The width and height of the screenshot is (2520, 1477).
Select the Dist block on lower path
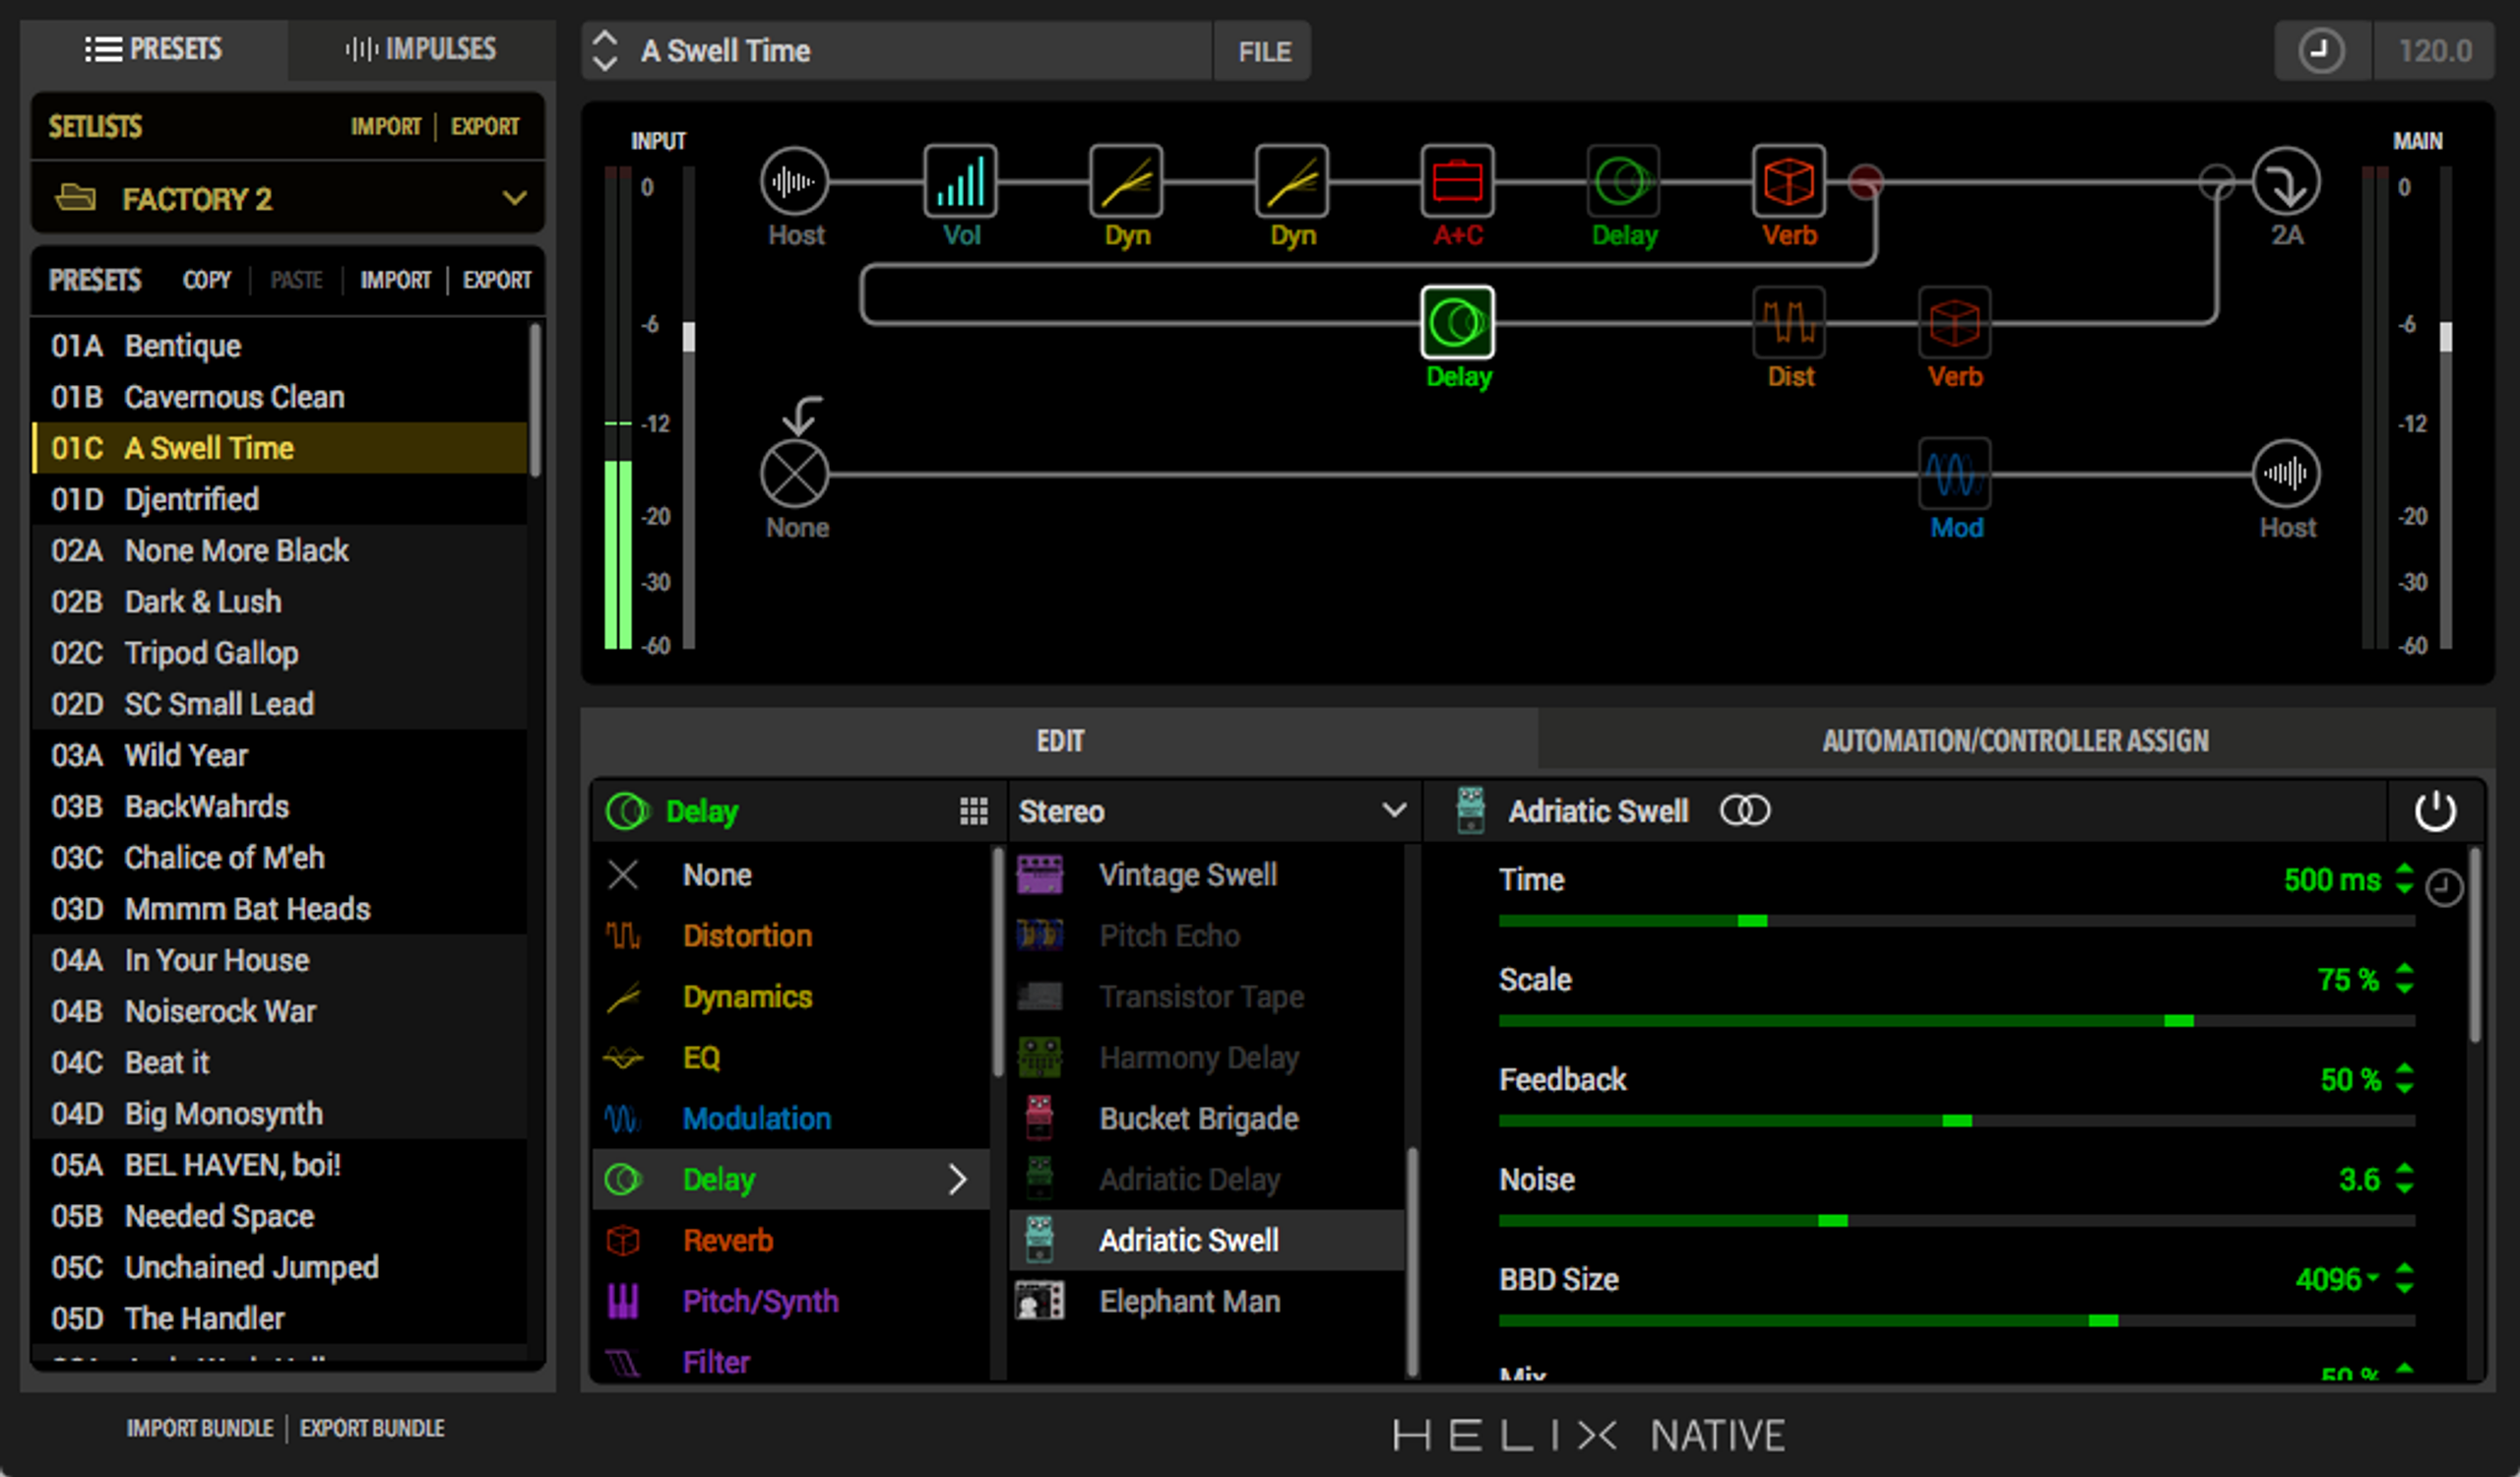point(1789,323)
